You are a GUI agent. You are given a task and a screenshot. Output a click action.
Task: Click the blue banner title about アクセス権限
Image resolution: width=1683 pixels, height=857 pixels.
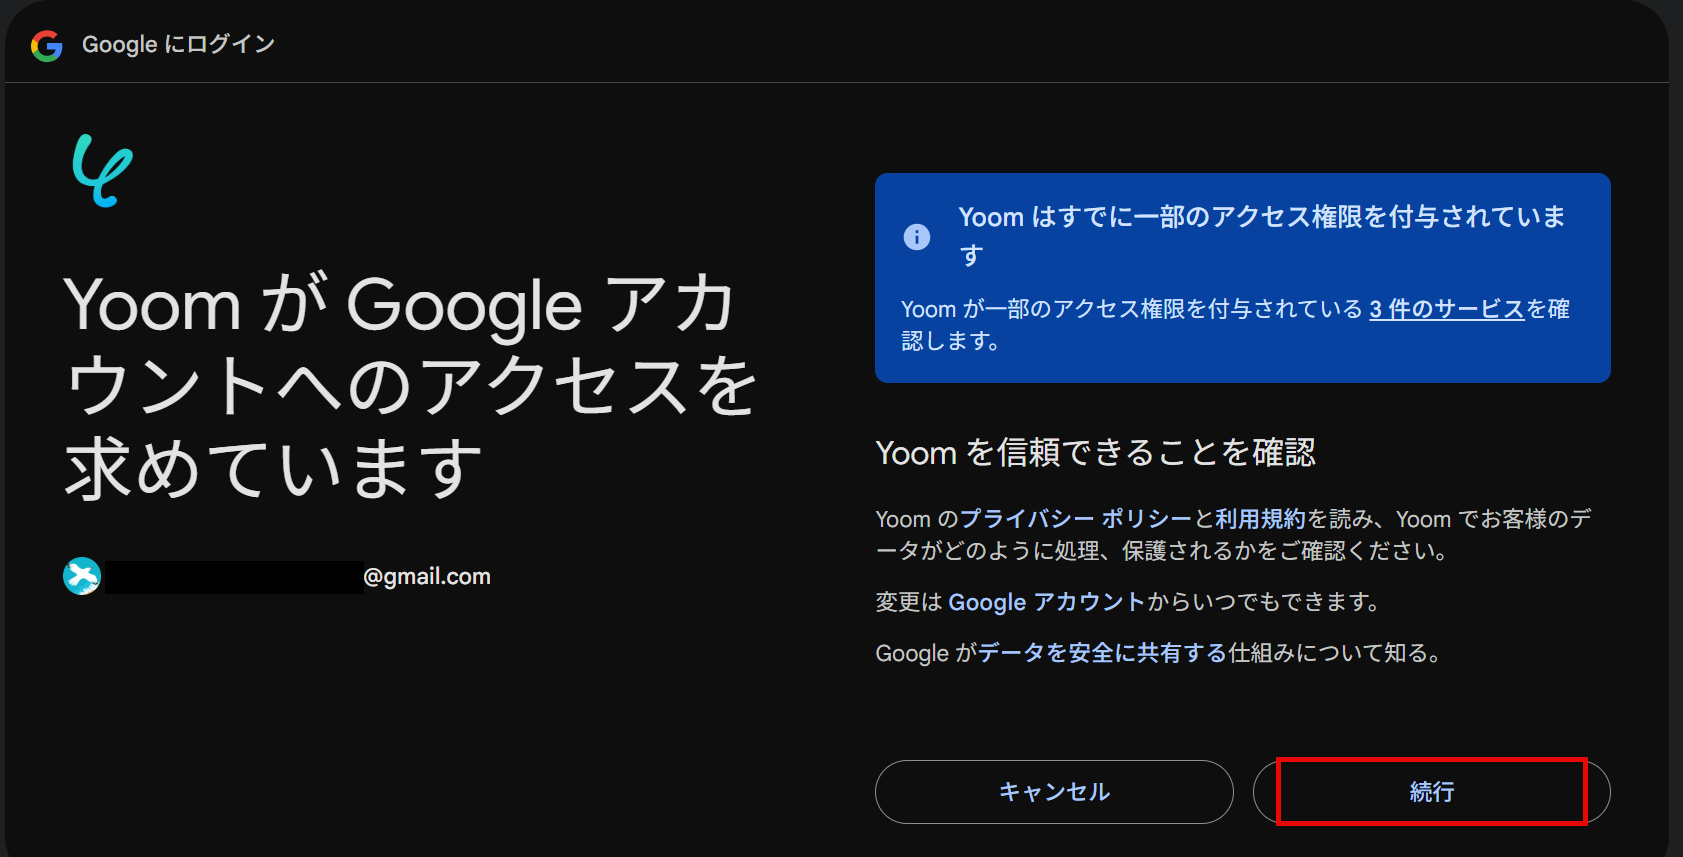1262,236
